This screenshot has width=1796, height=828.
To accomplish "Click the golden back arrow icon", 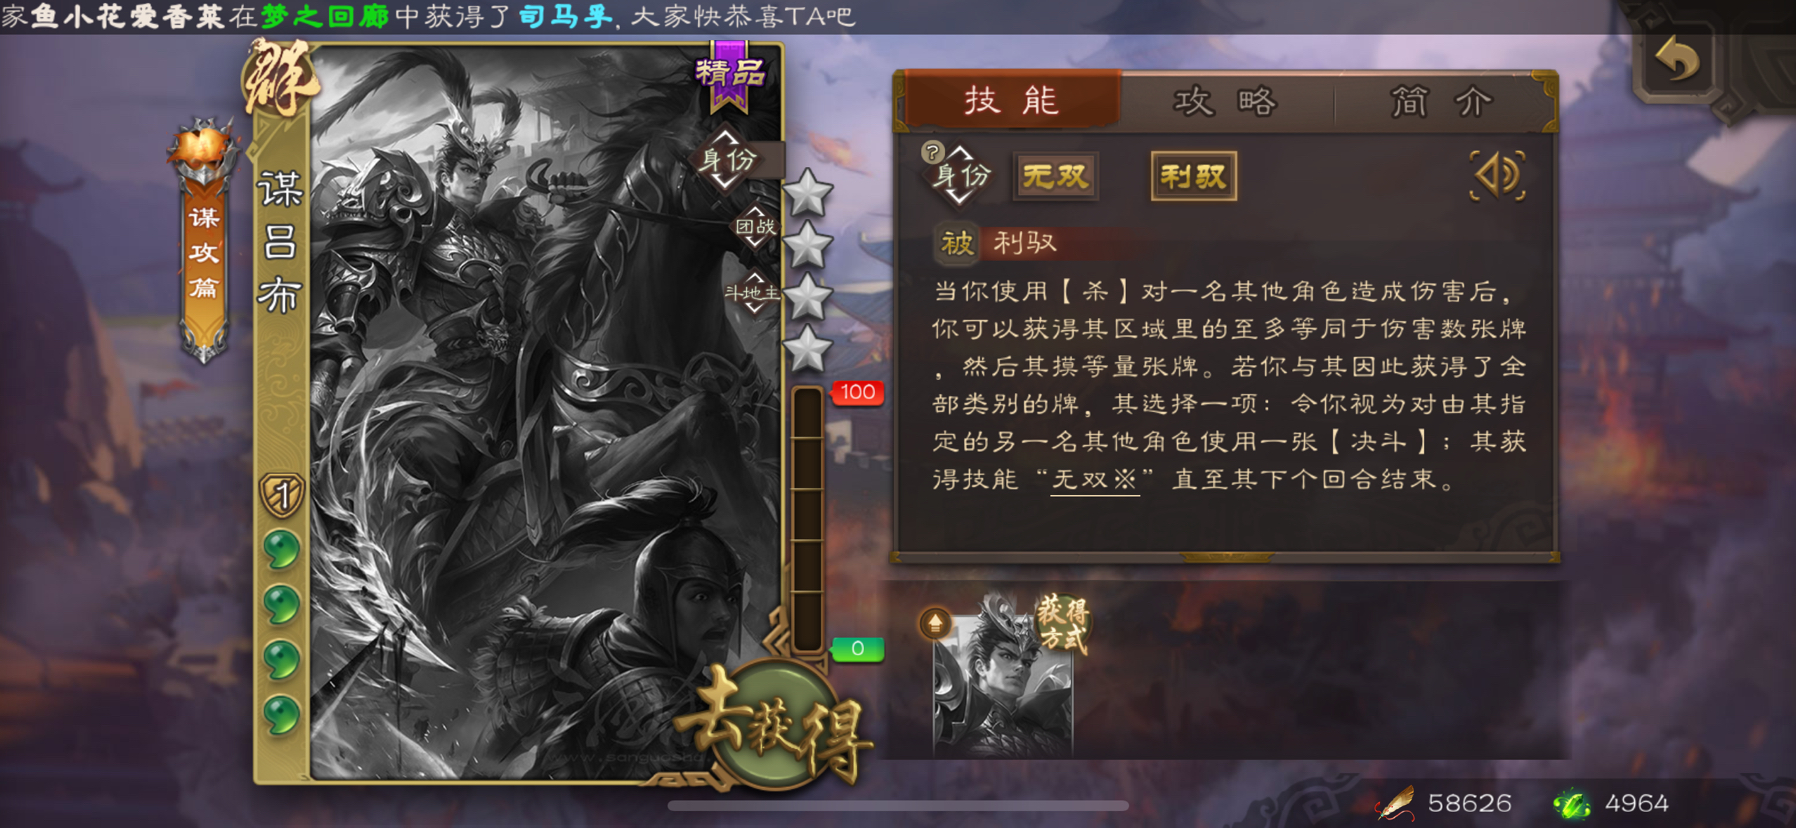I will point(1678,61).
